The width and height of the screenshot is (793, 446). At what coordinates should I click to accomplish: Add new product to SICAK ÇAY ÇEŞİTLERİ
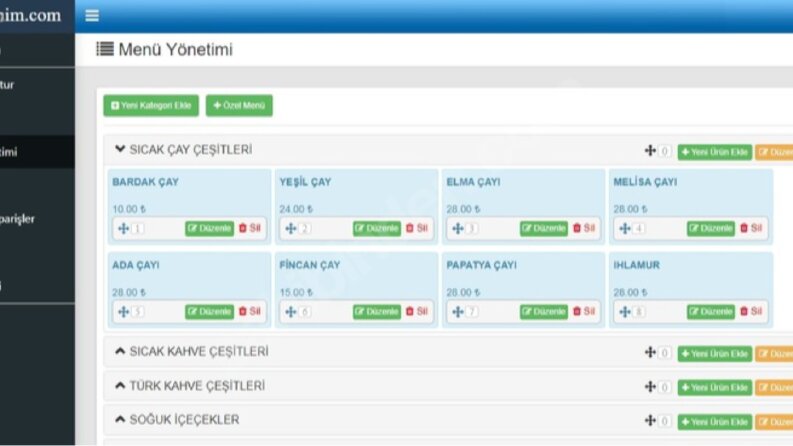715,152
